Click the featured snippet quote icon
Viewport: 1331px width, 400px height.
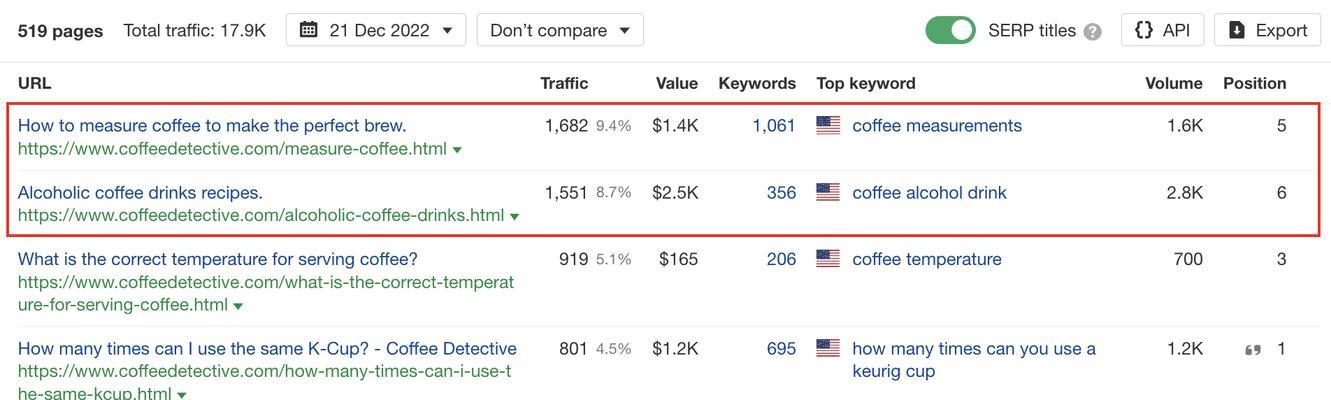[x=1252, y=349]
